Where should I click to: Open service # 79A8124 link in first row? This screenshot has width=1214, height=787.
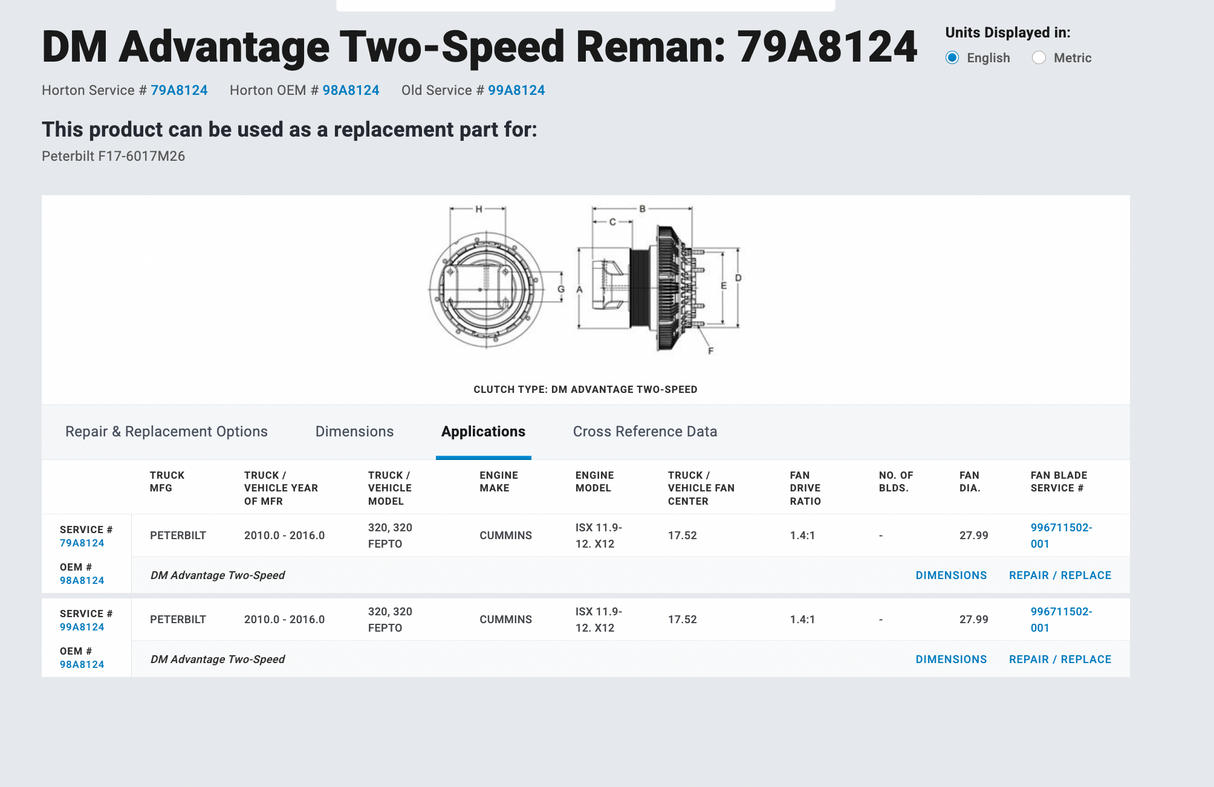click(x=82, y=543)
